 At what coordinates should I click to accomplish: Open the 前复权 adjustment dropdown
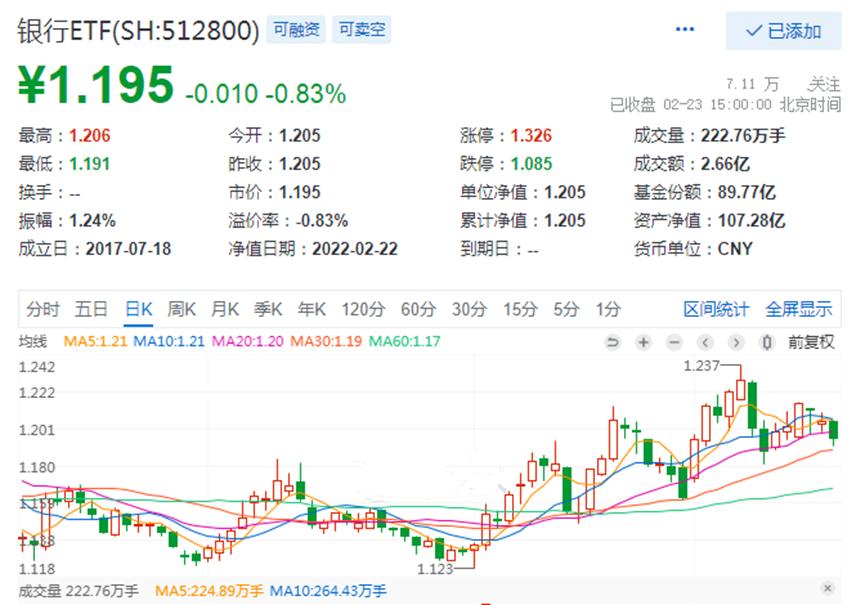pyautogui.click(x=811, y=342)
